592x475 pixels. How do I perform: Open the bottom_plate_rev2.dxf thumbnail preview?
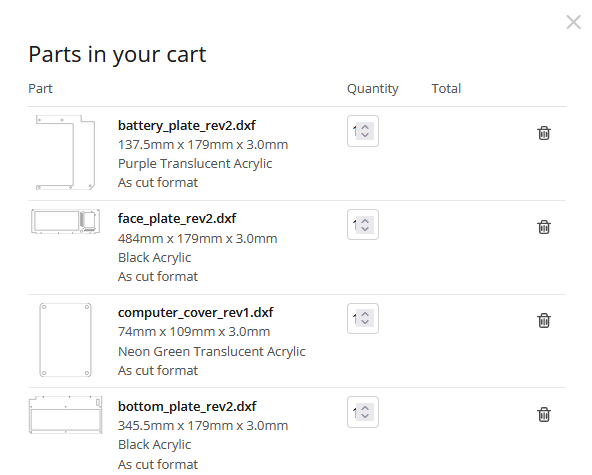[x=65, y=415]
